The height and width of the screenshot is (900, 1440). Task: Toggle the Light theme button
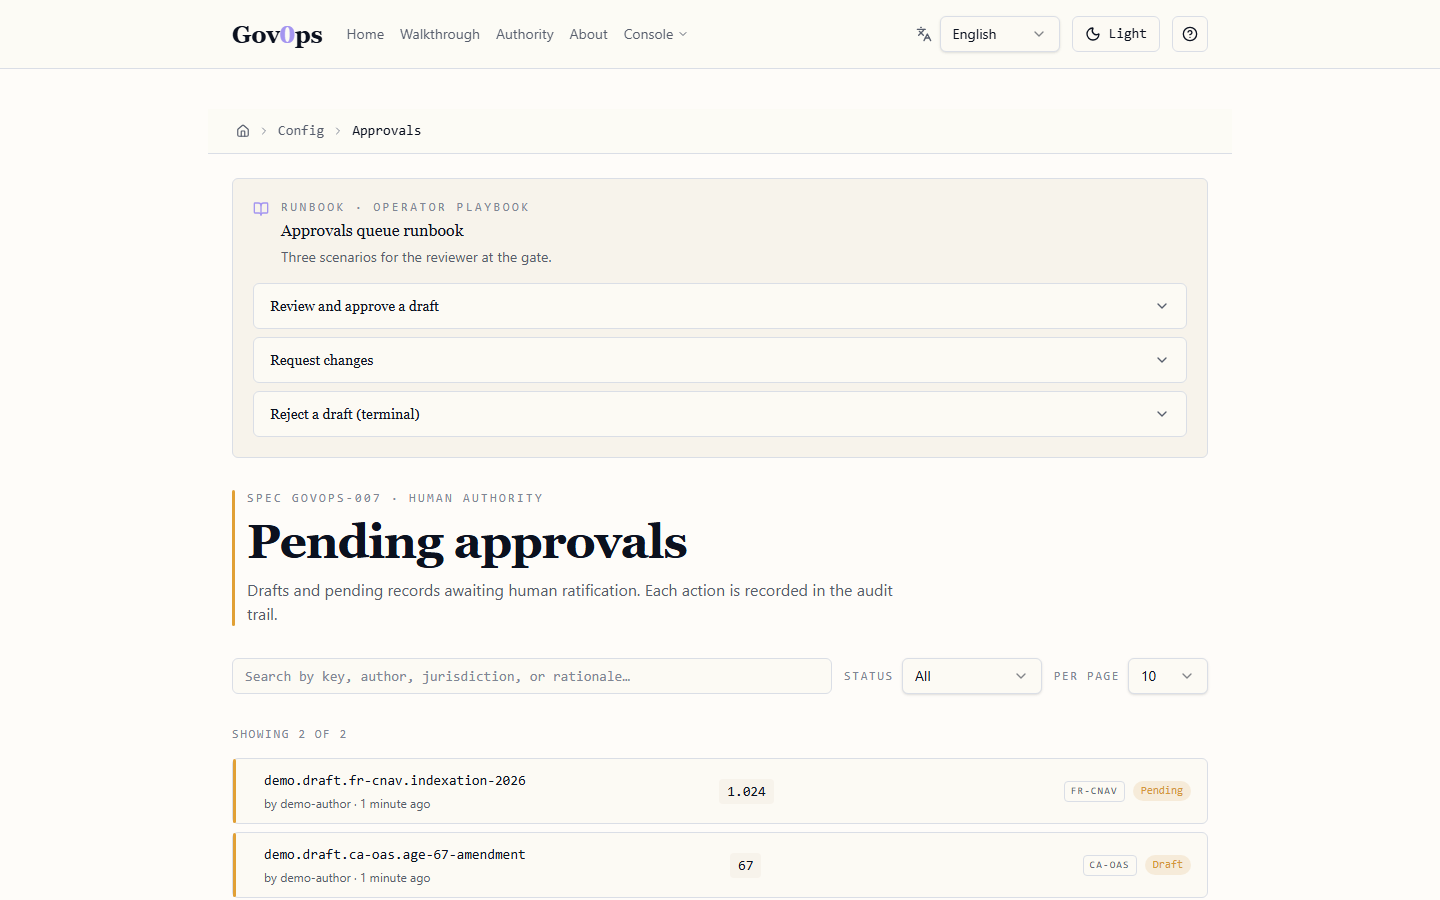click(x=1116, y=34)
